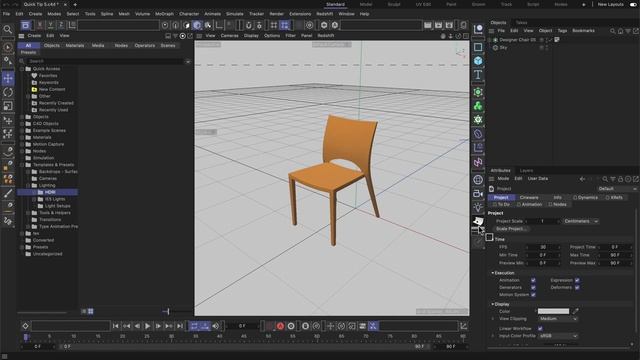
Task: Open the Input Color Profile sRGB dropdown
Action: pyautogui.click(x=558, y=336)
